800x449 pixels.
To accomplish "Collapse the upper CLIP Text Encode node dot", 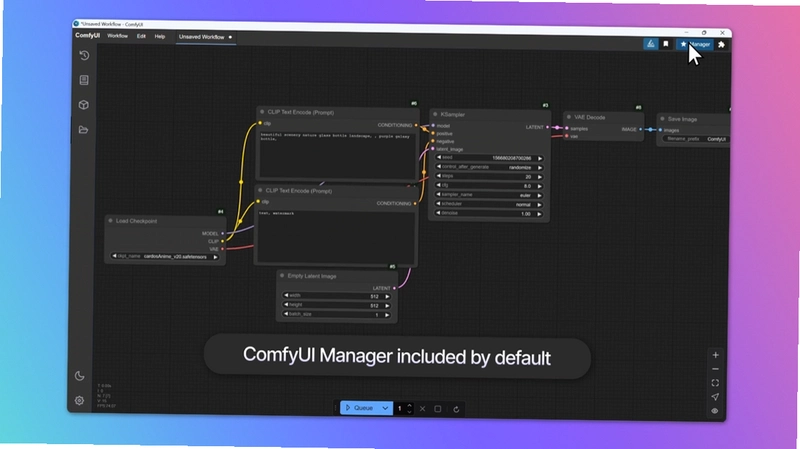I will click(262, 112).
